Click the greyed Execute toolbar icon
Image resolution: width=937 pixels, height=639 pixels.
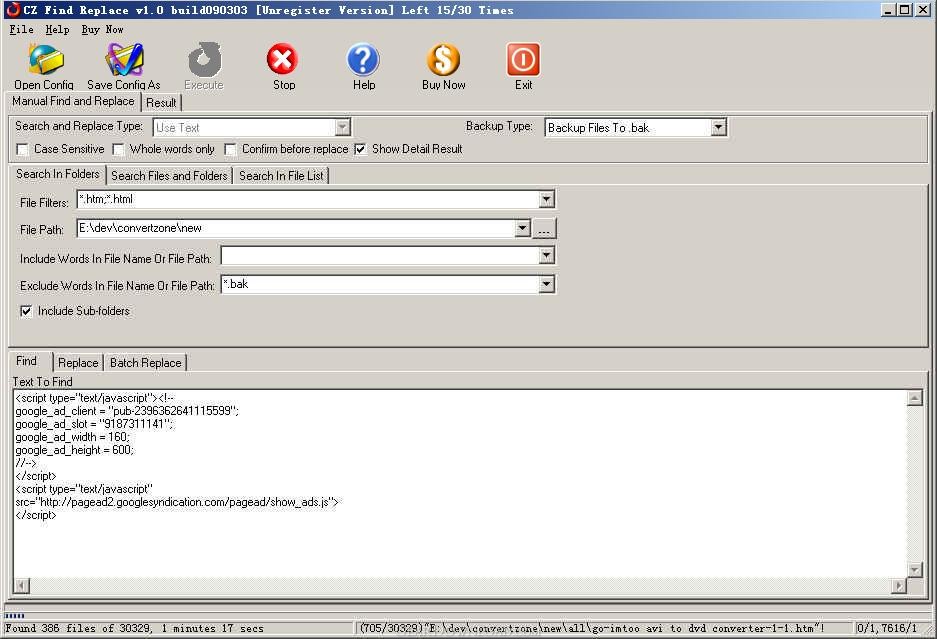click(204, 60)
